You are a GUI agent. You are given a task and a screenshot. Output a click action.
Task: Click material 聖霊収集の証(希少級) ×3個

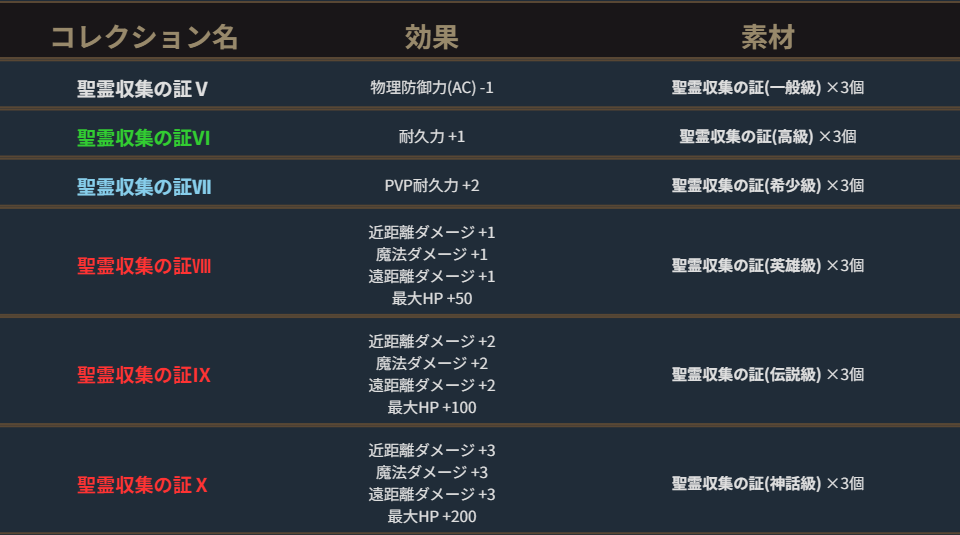click(x=767, y=186)
